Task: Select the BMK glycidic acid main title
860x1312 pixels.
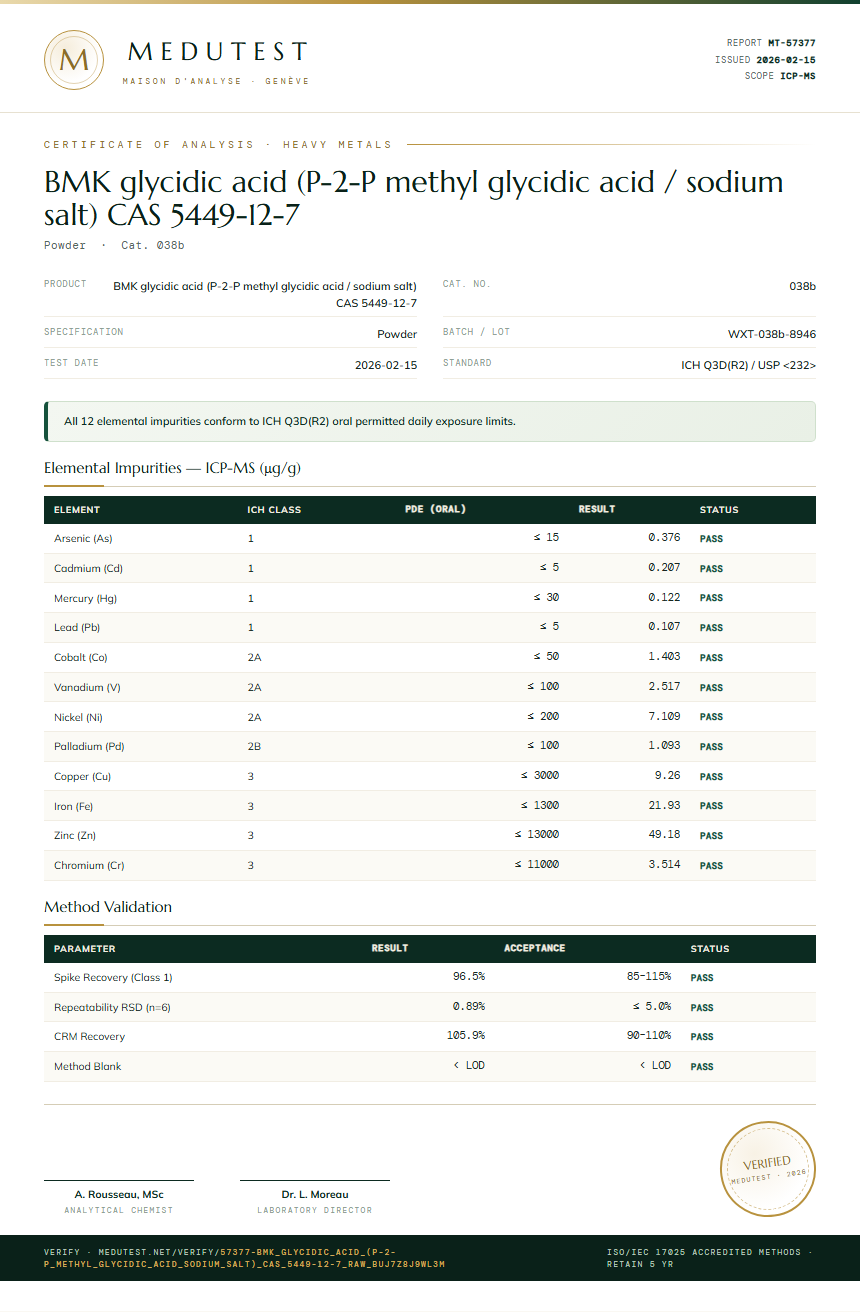Action: click(413, 198)
